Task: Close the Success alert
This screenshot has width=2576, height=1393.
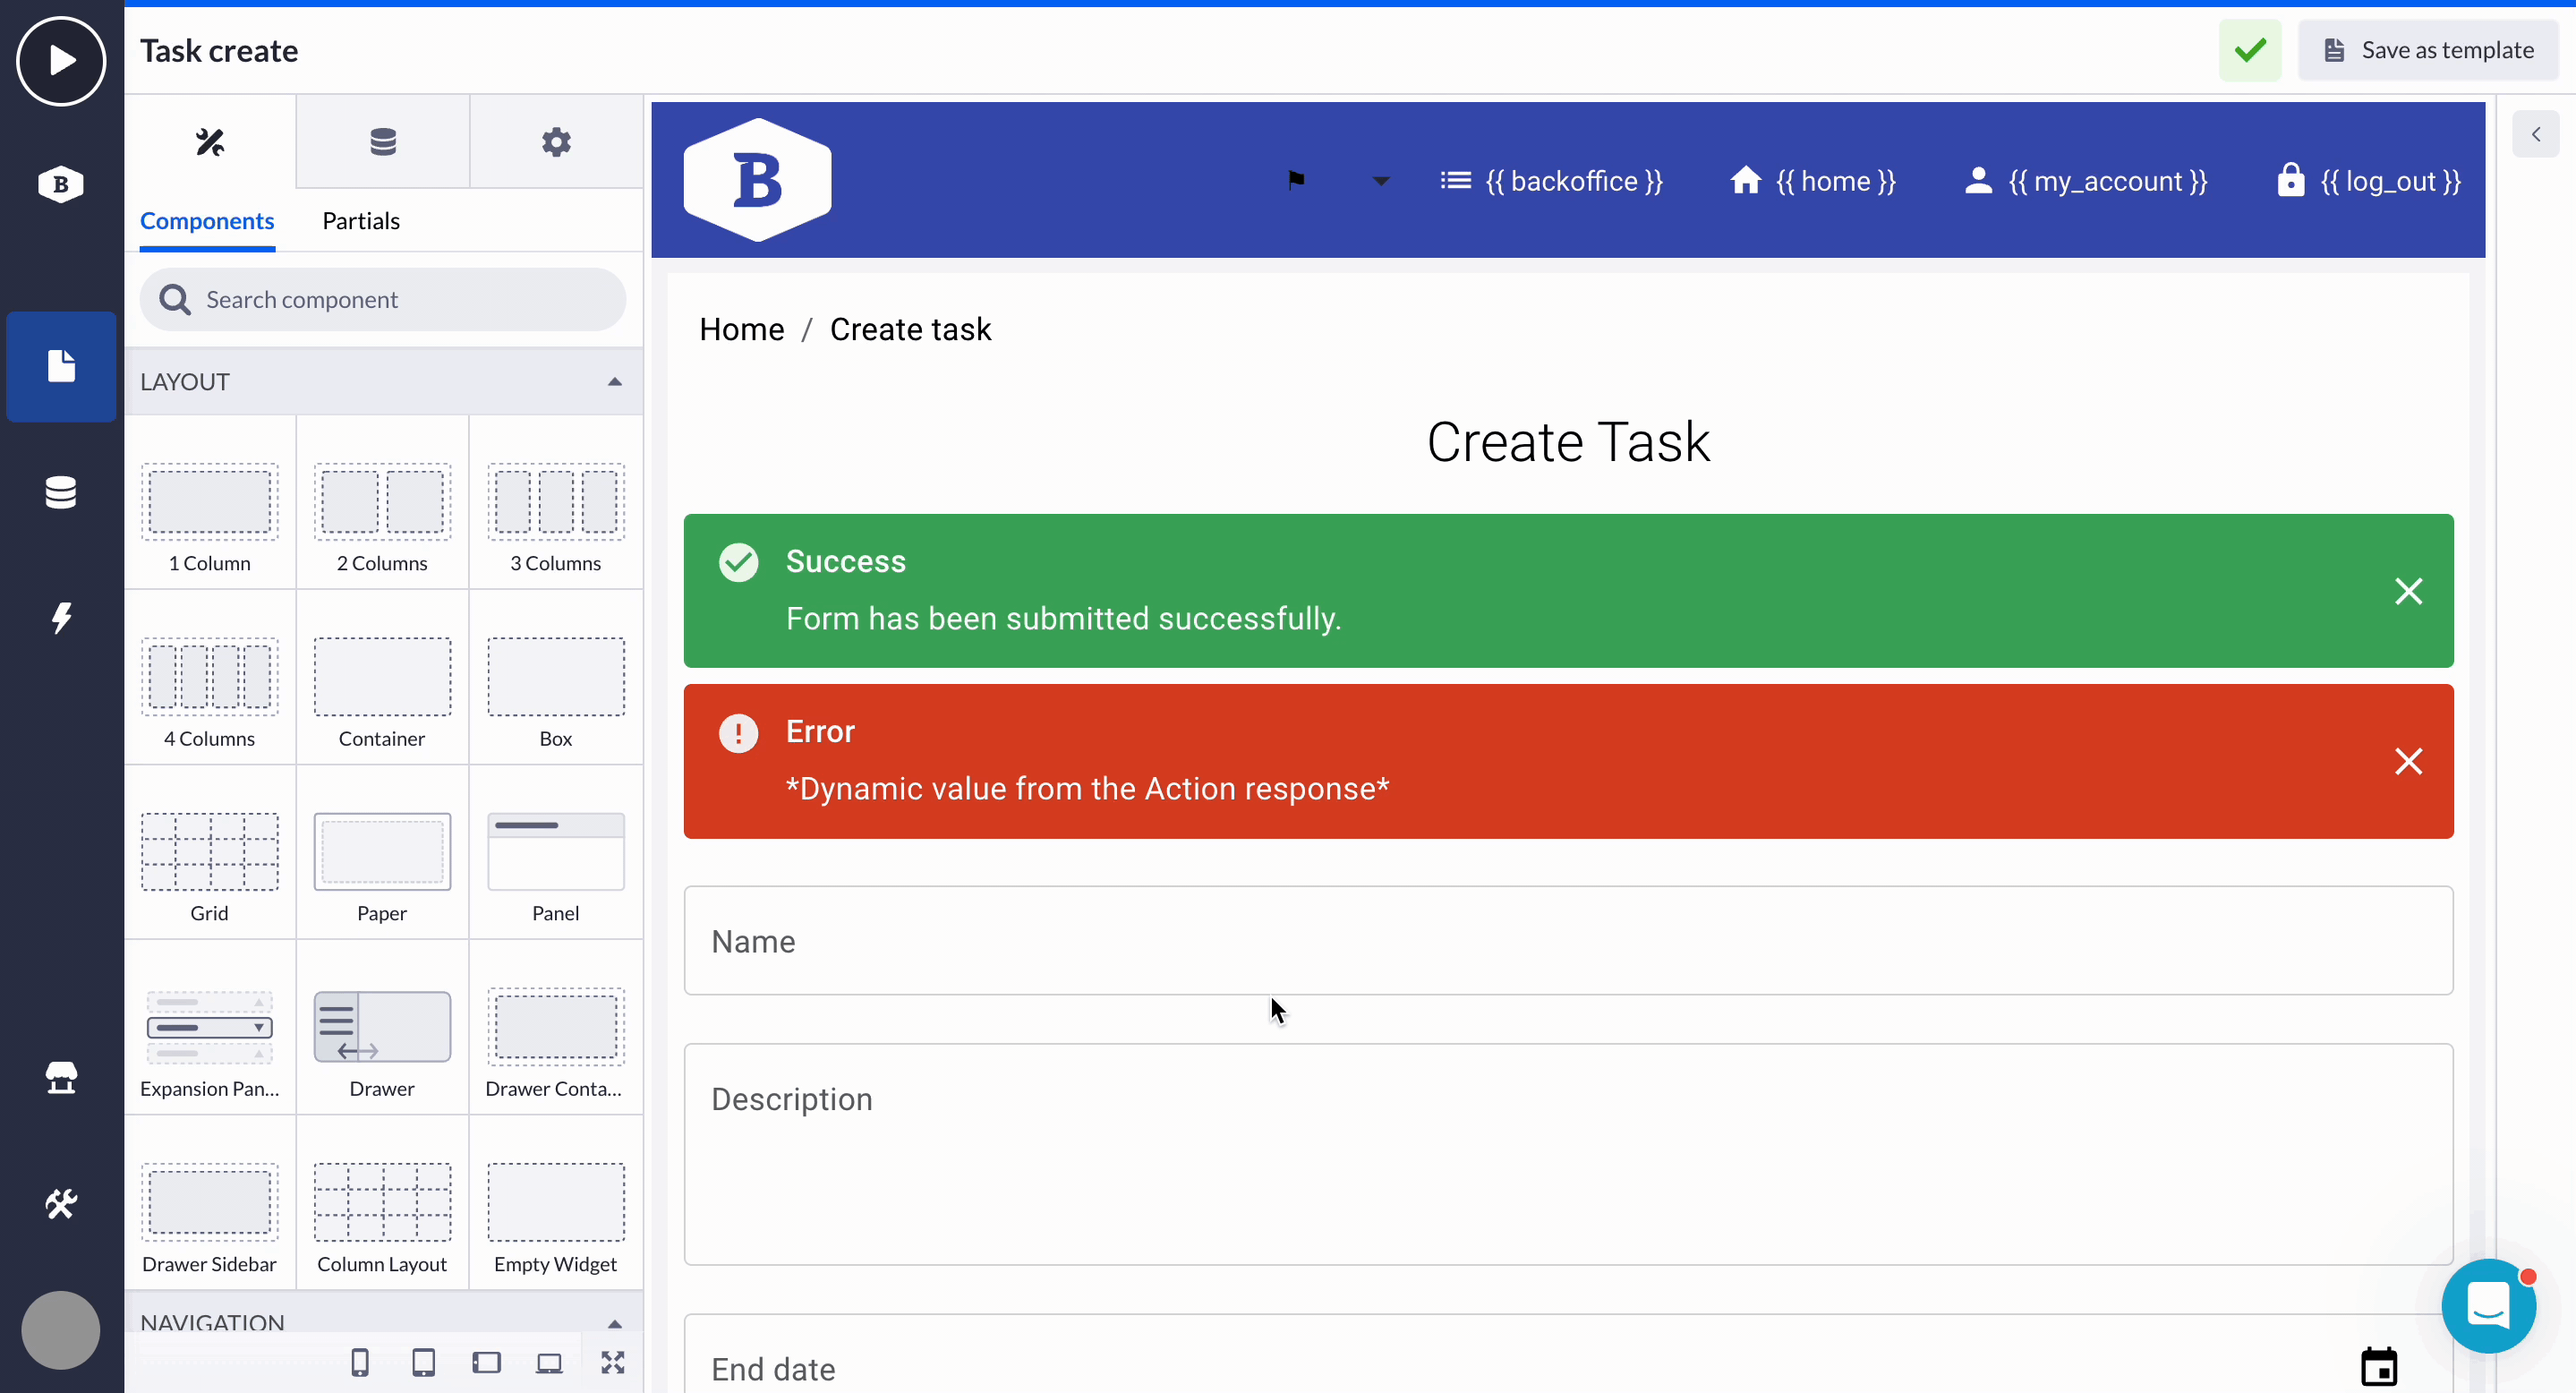Action: coord(2409,592)
